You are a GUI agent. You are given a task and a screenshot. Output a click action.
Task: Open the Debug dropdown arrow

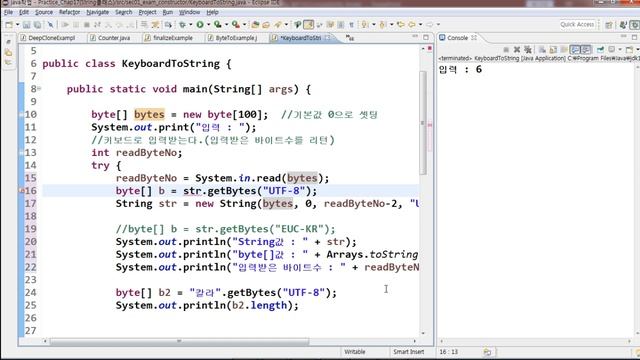click(191, 24)
